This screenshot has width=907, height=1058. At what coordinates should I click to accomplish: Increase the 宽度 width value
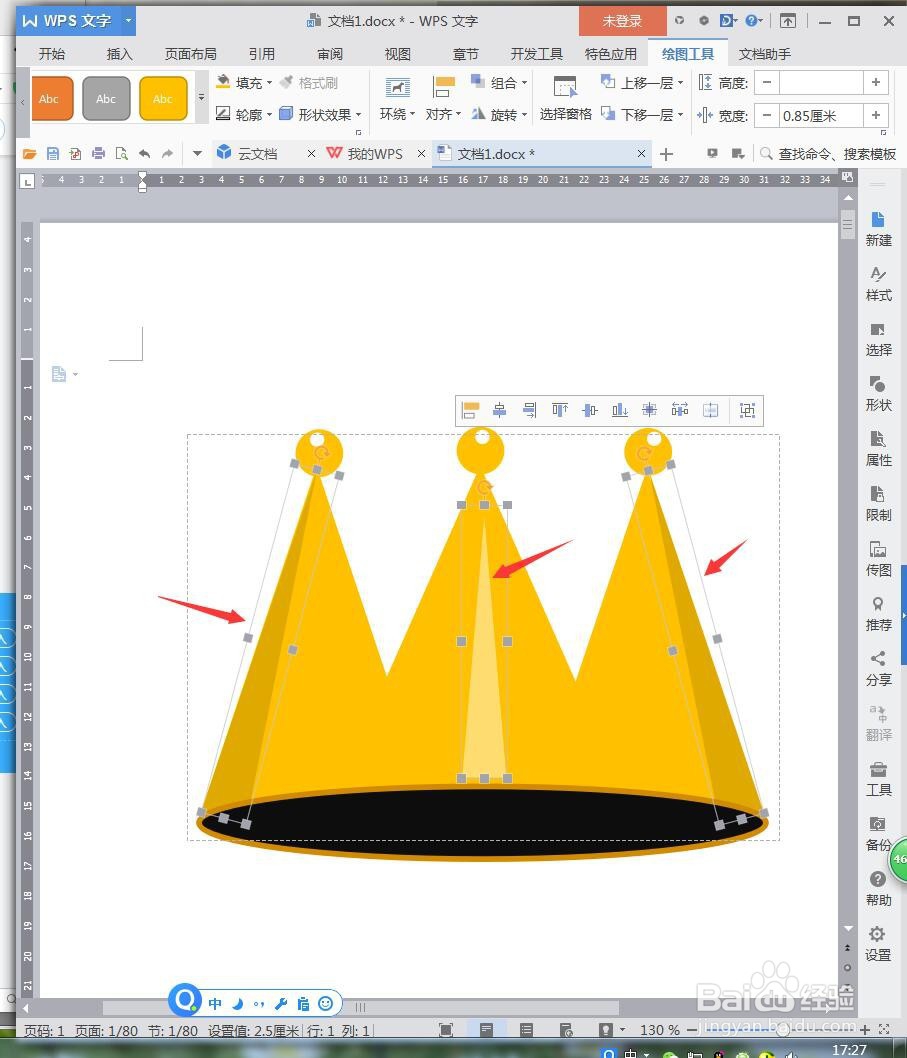pos(875,115)
